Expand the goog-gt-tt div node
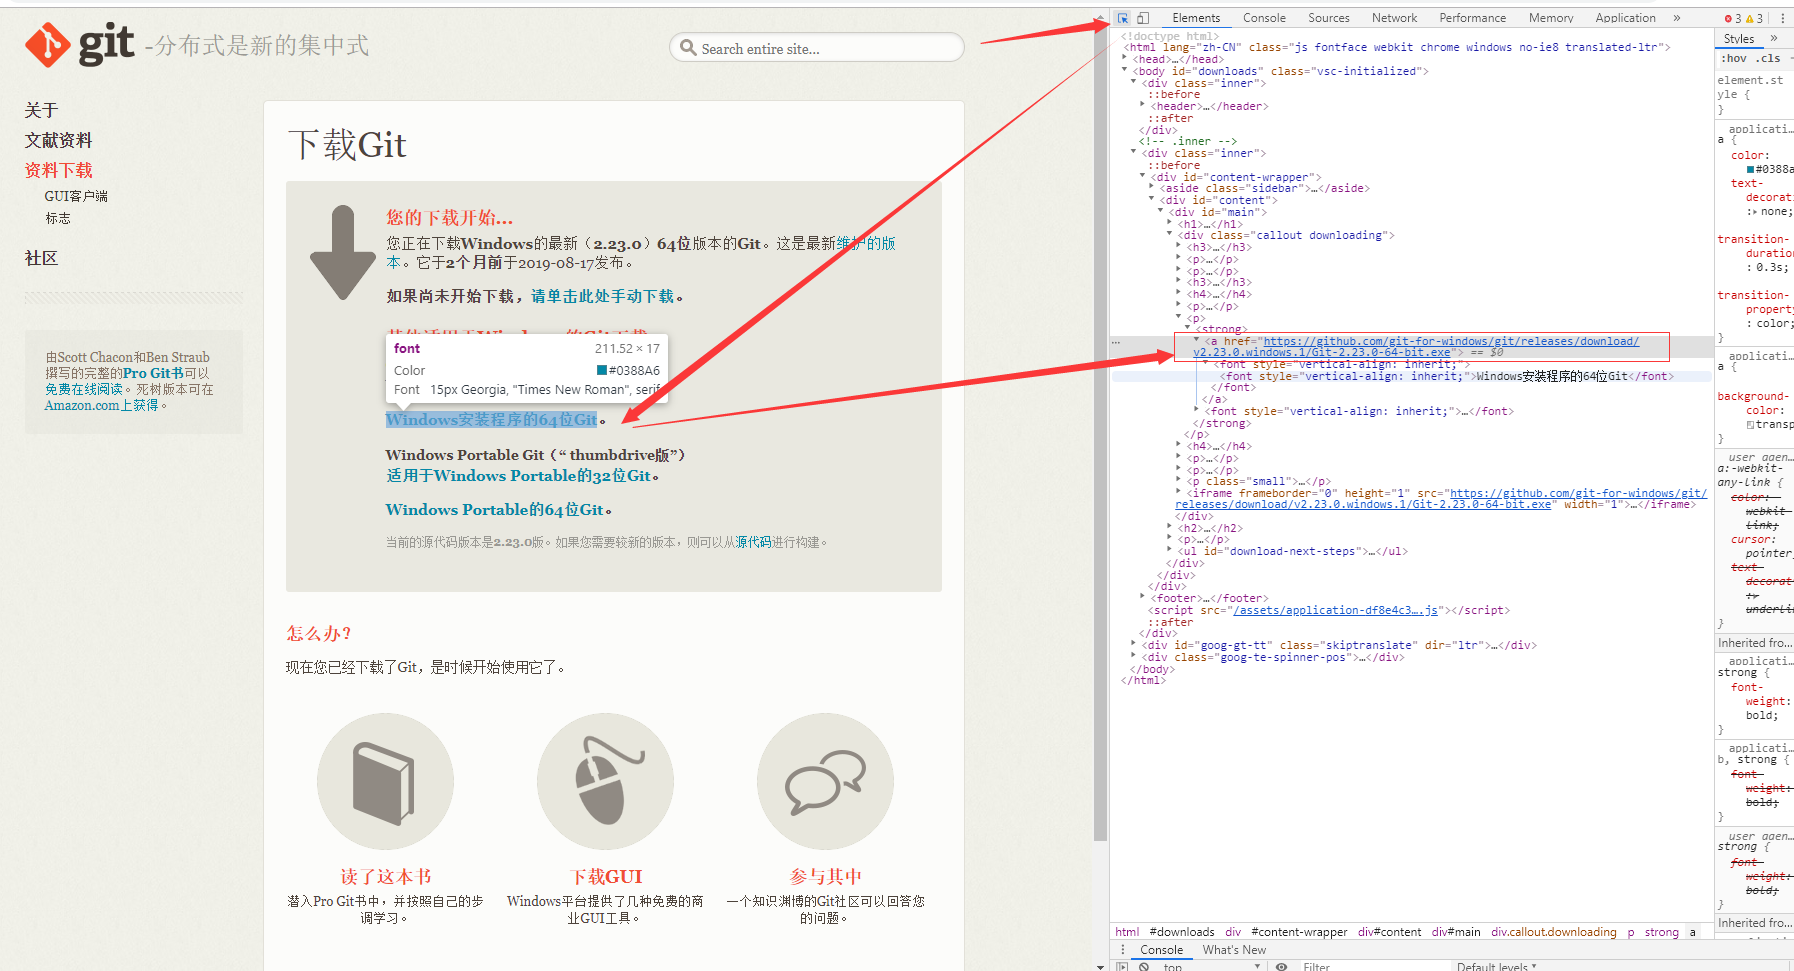This screenshot has width=1794, height=971. pos(1134,645)
